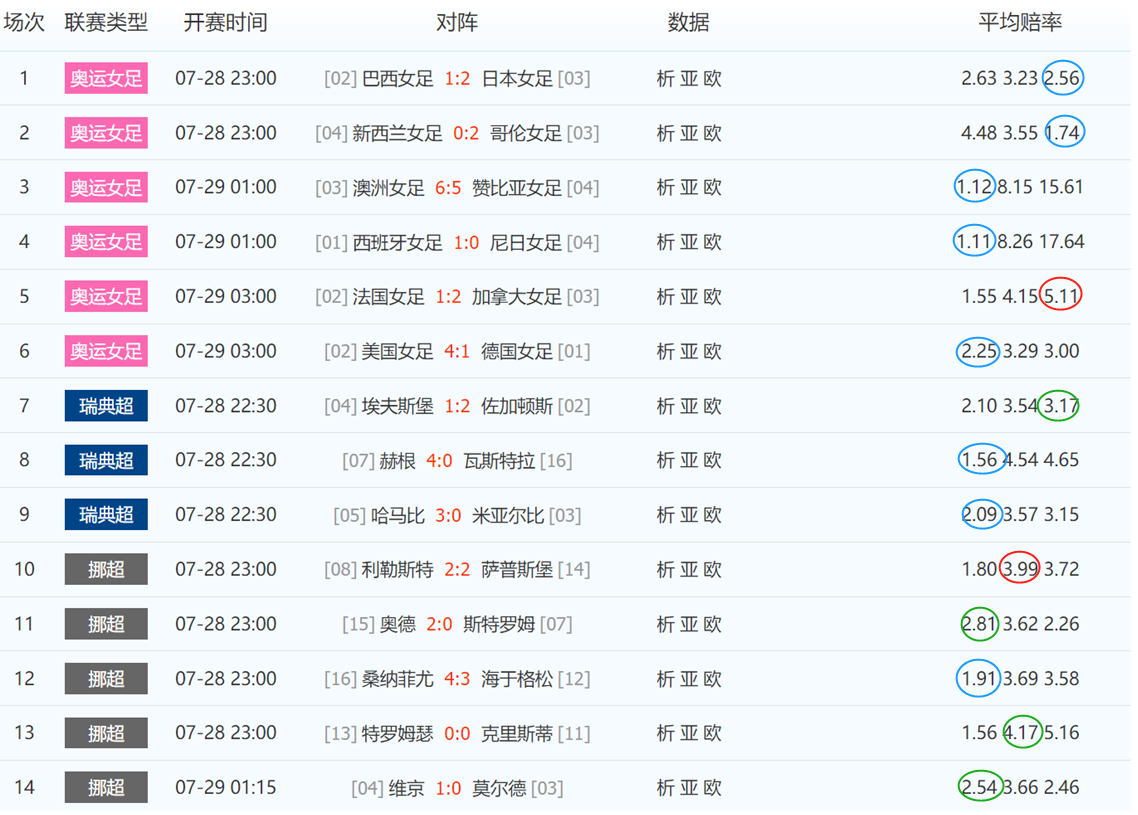
Task: Select team 莫尔德
Action: click(x=499, y=787)
